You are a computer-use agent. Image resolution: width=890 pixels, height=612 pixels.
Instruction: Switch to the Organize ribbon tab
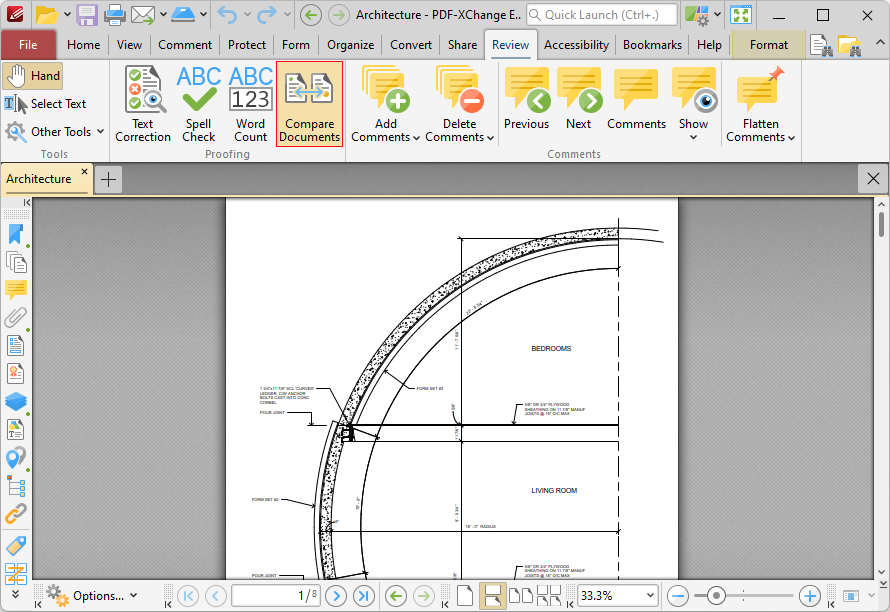[x=350, y=45]
